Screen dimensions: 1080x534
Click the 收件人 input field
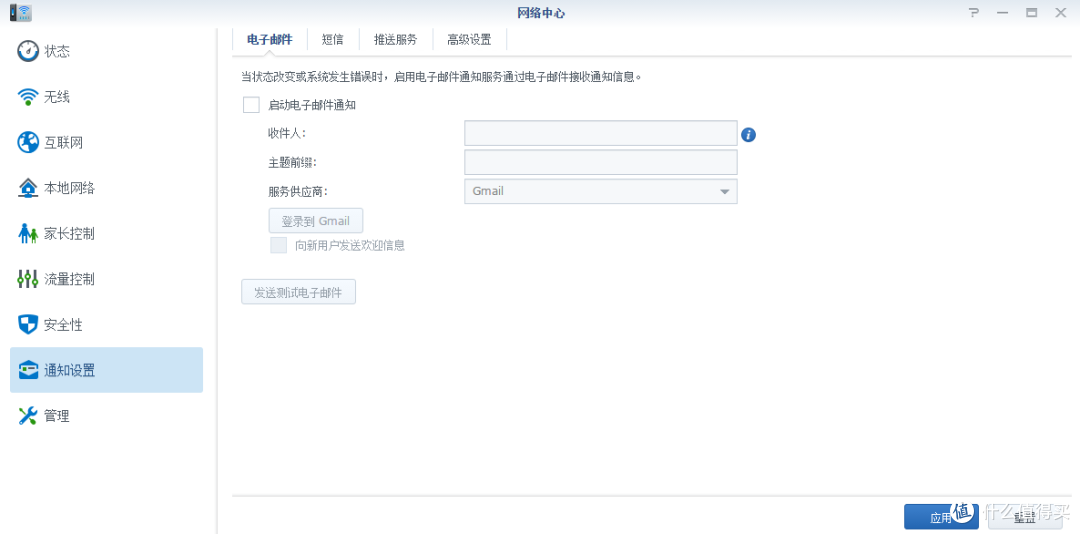click(601, 133)
